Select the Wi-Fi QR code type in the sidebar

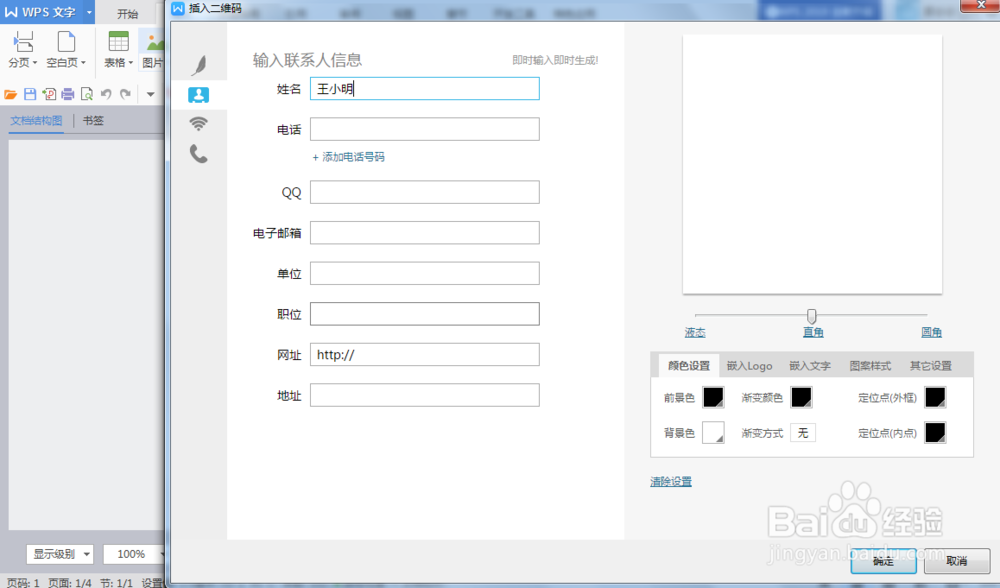tap(198, 122)
